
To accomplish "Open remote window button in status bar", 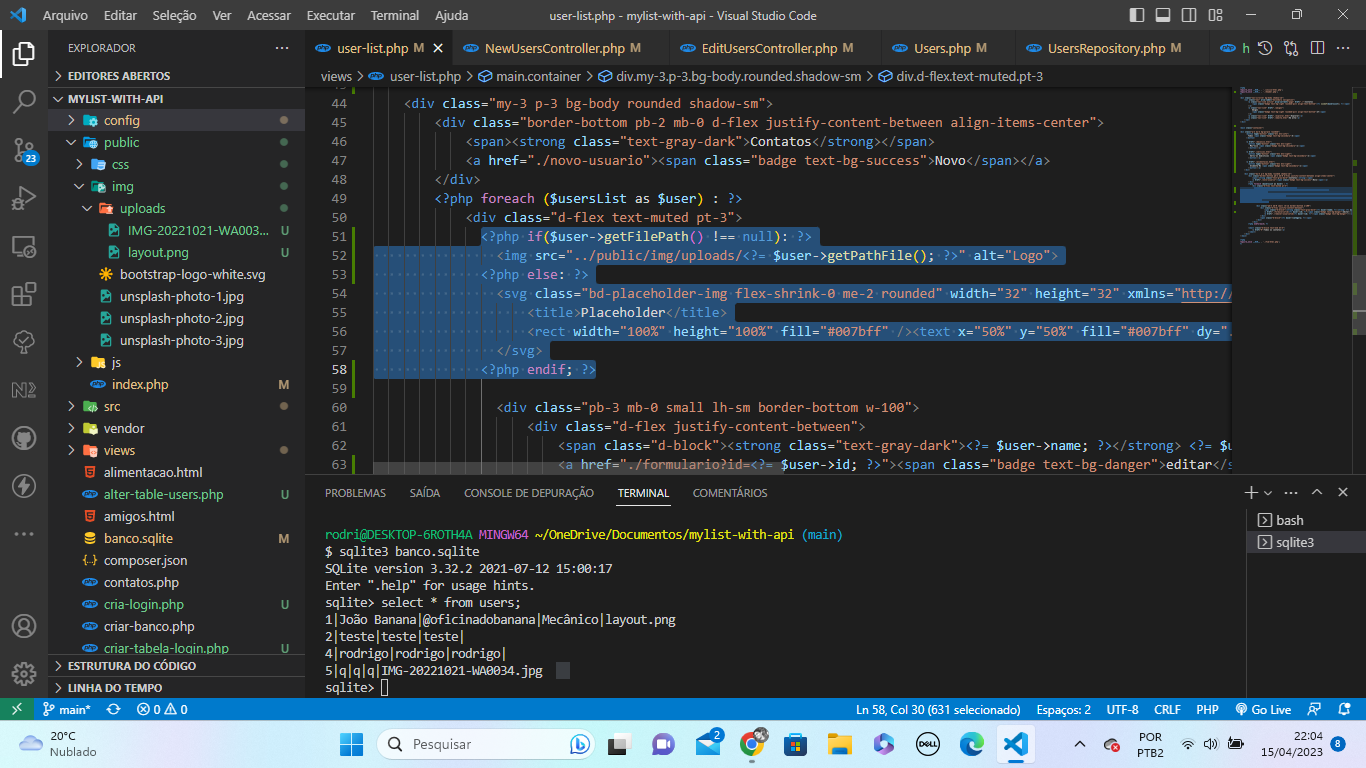I will [16, 709].
